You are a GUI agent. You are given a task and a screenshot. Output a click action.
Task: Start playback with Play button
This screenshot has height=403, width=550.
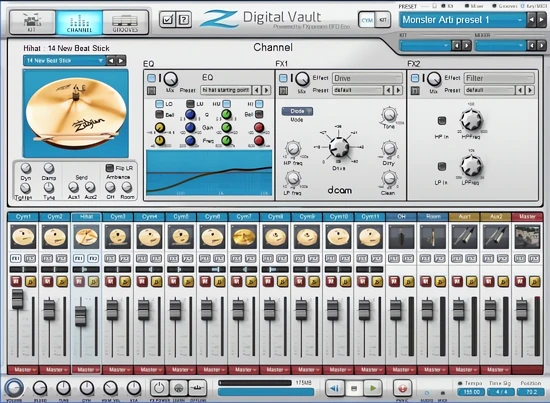click(x=373, y=388)
